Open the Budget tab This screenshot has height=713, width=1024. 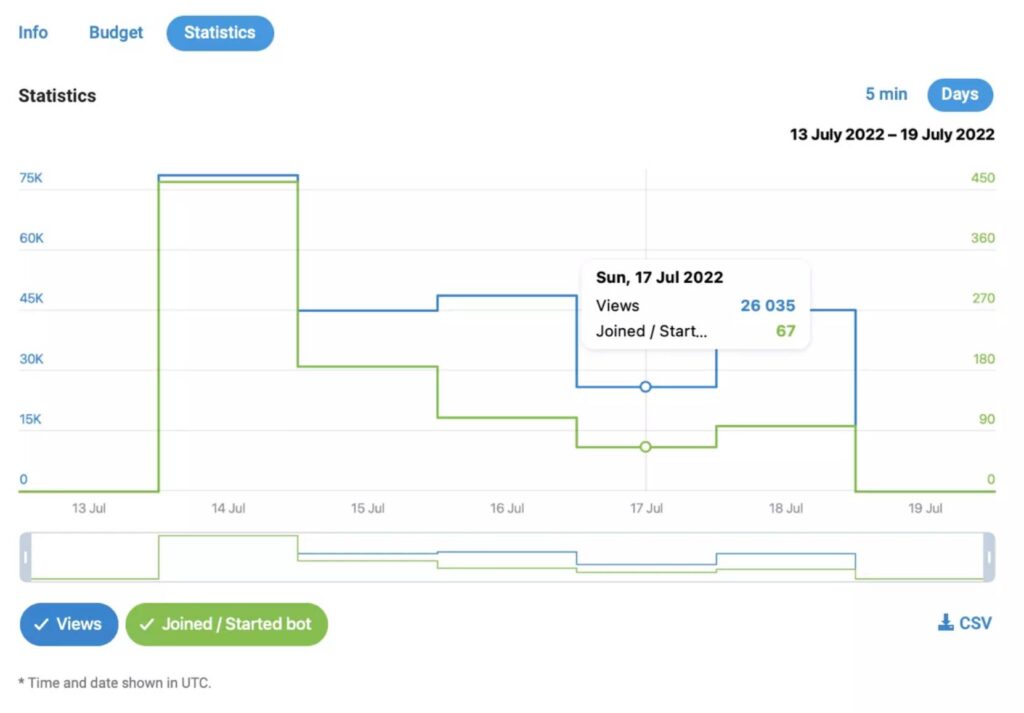116,33
